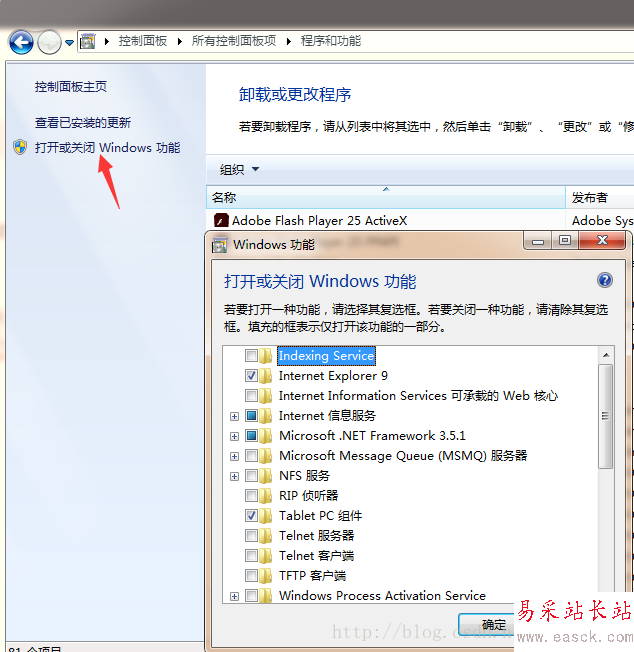Sort by the 名称 column header

coord(385,197)
